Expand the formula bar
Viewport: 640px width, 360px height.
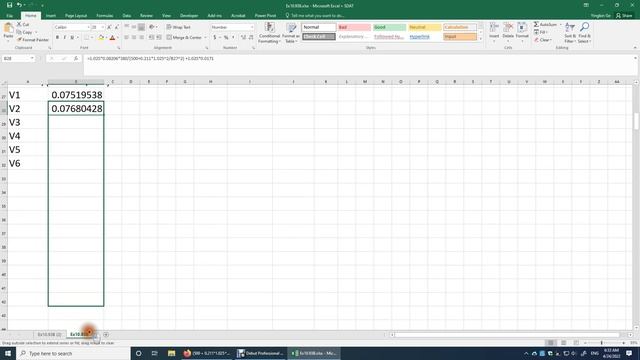click(635, 59)
